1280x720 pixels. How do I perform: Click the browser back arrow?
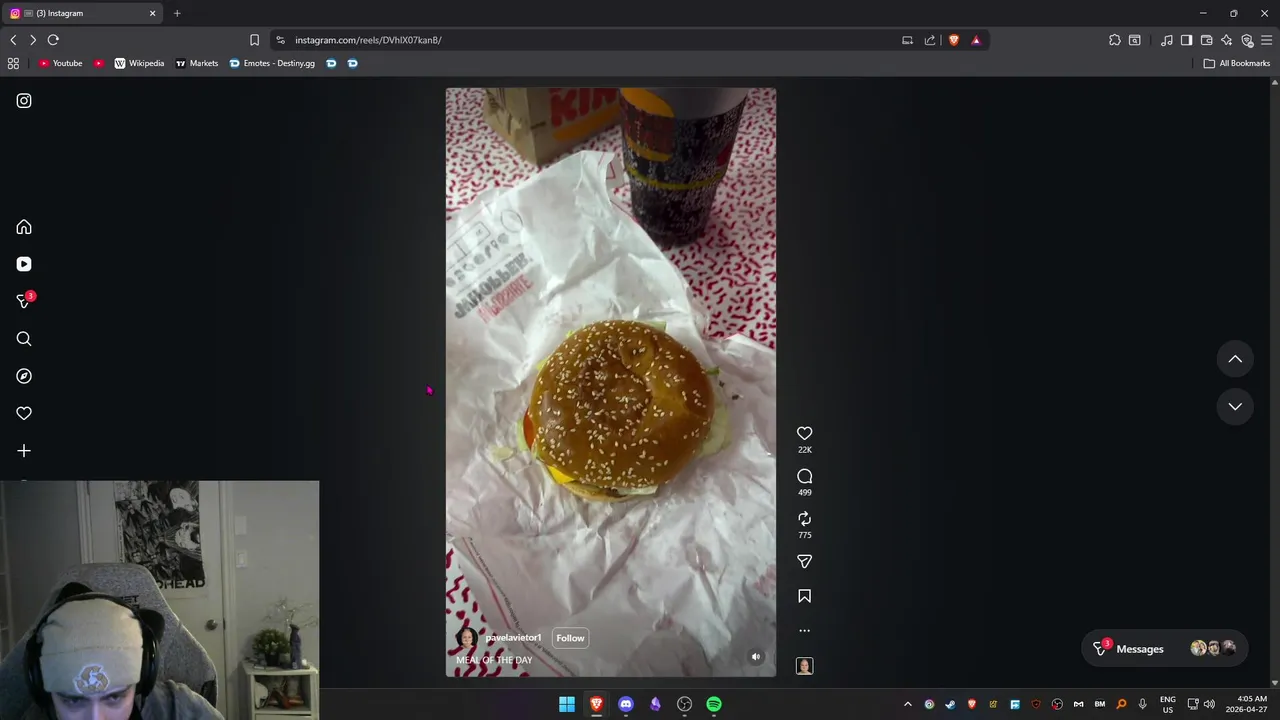coord(13,40)
